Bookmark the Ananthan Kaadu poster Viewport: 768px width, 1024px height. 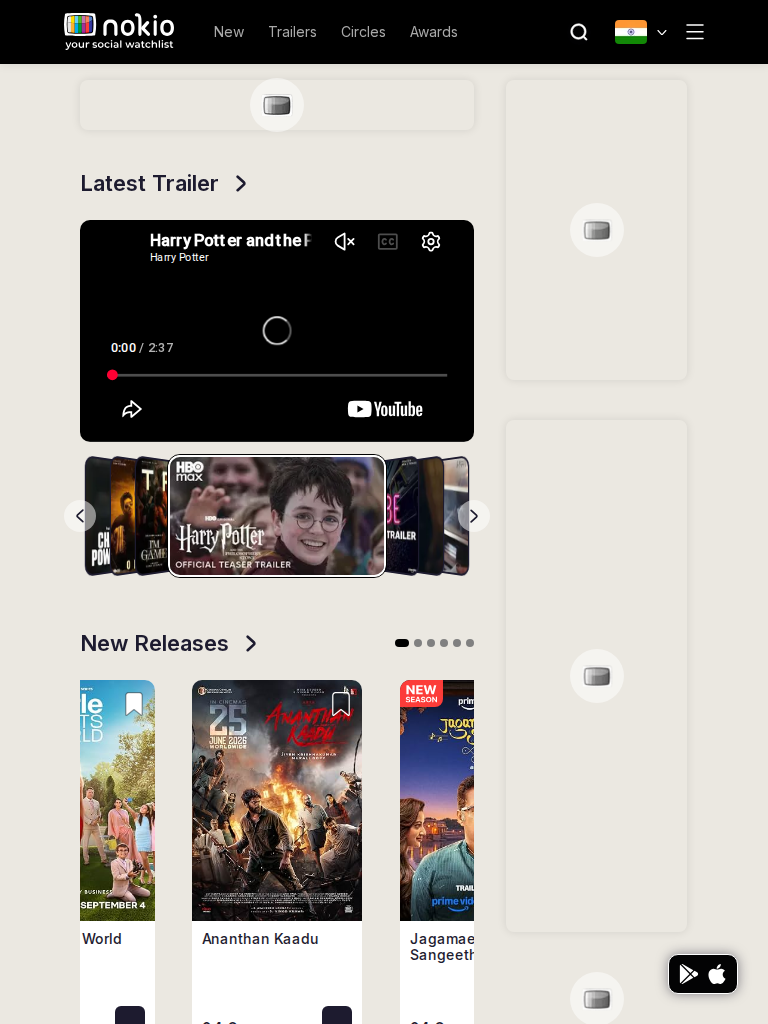341,703
